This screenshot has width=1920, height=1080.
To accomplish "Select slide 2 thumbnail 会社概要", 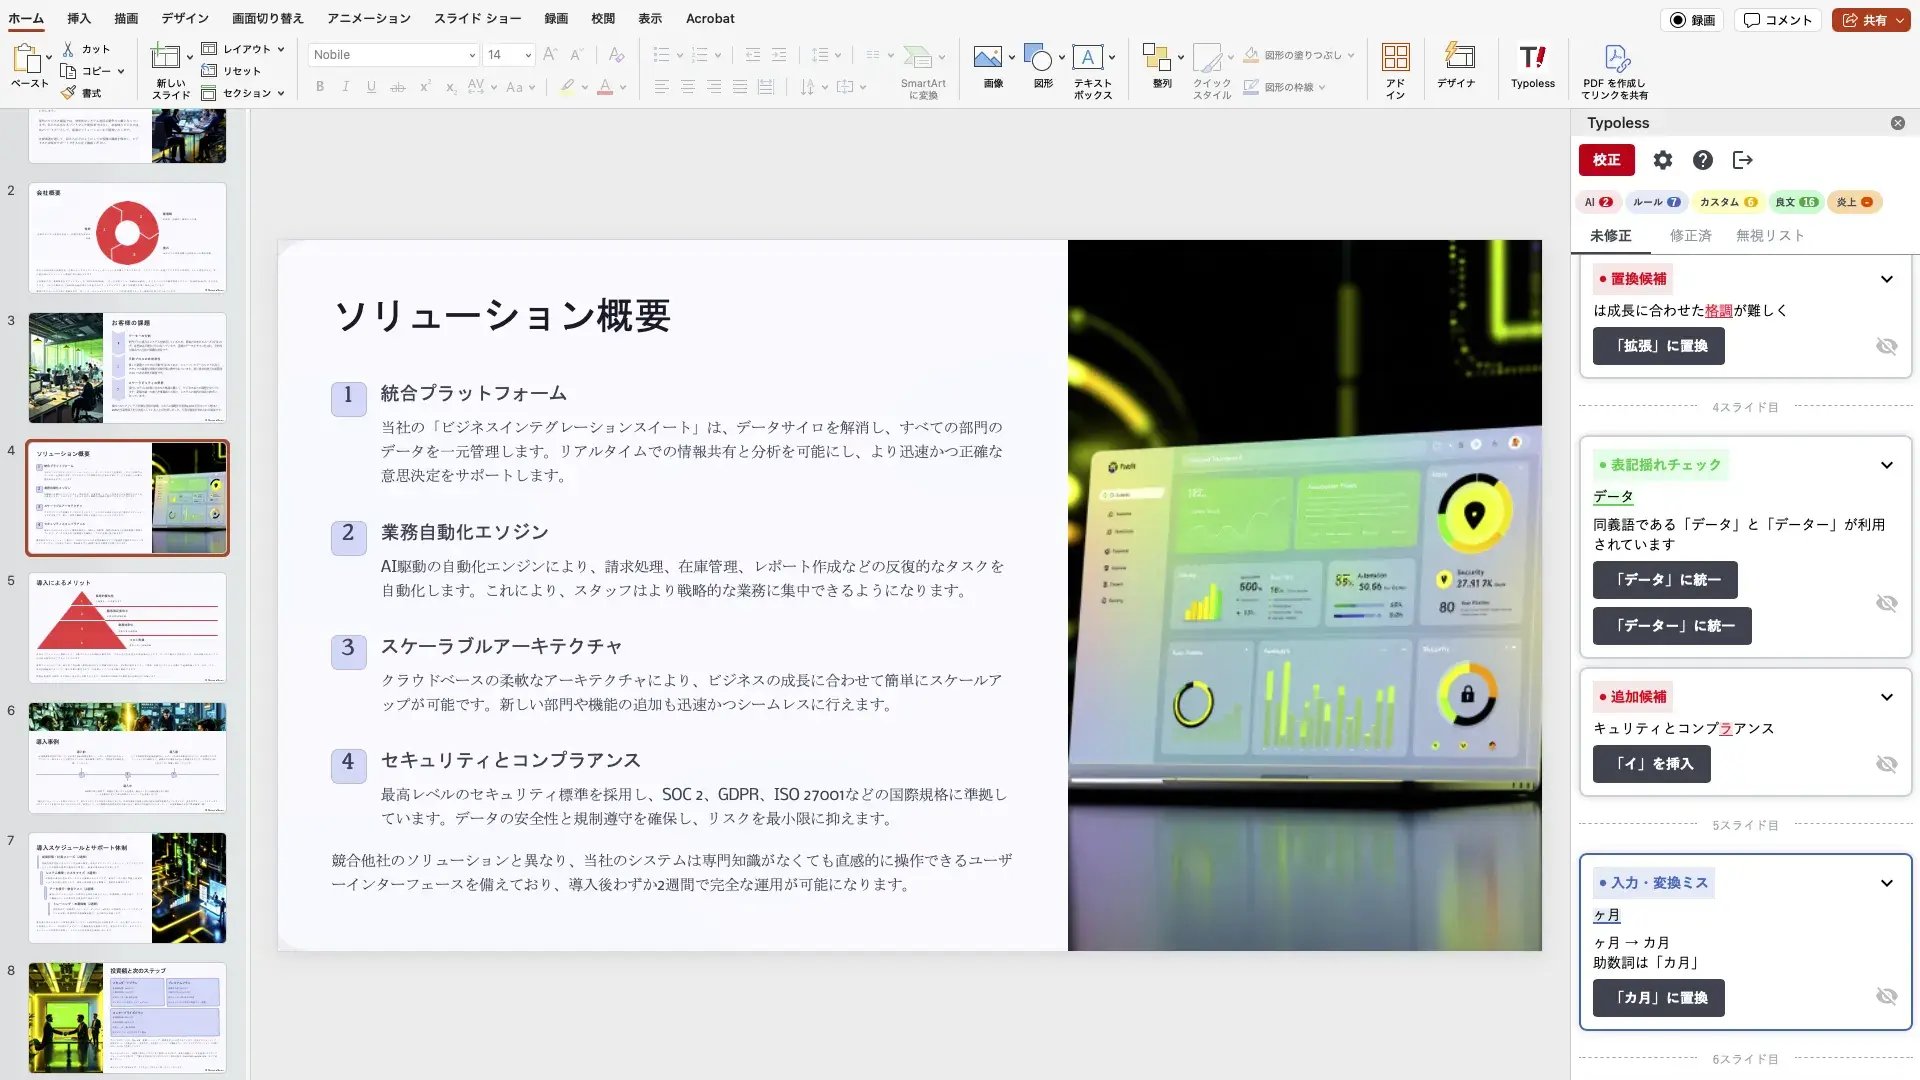I will pyautogui.click(x=127, y=238).
